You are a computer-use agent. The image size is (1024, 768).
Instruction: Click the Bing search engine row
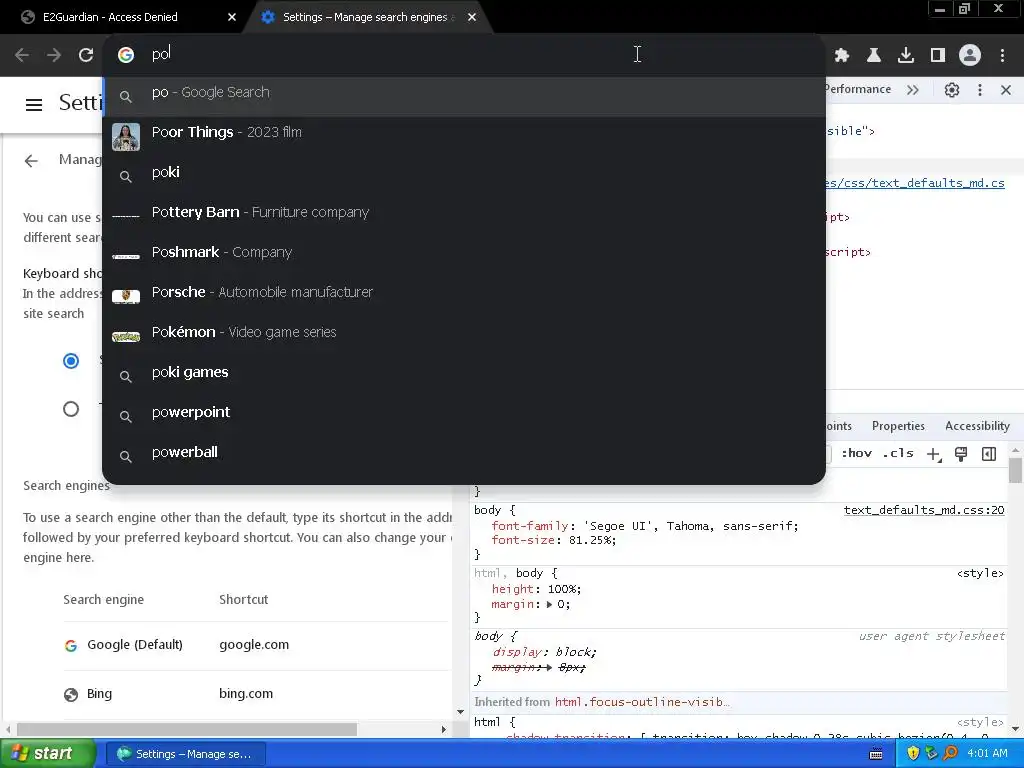pyautogui.click(x=257, y=694)
